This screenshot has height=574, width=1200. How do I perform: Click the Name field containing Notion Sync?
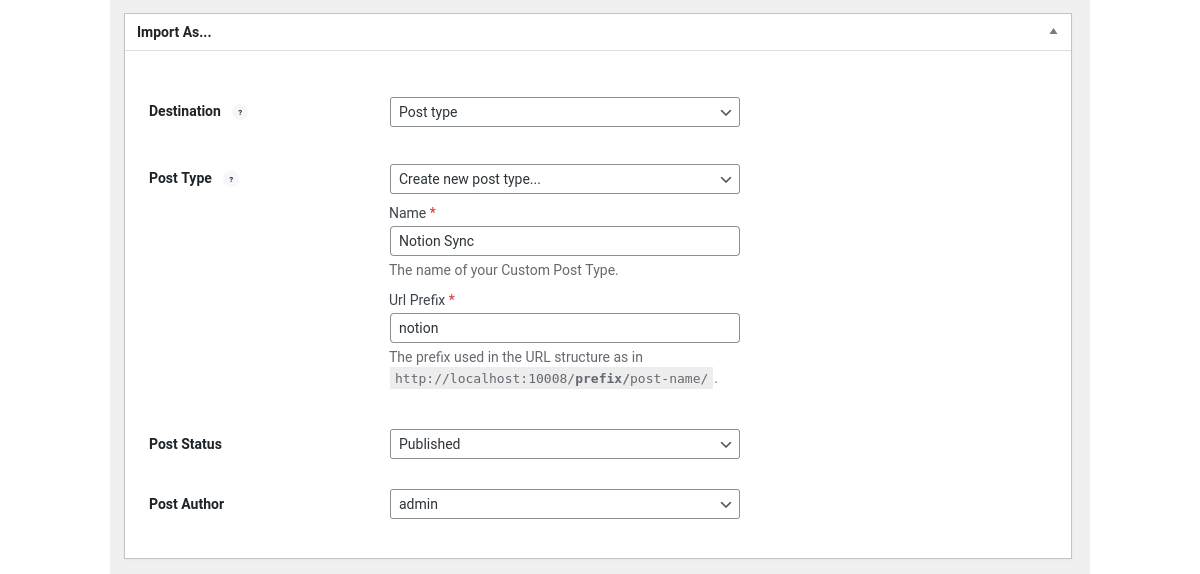(564, 241)
